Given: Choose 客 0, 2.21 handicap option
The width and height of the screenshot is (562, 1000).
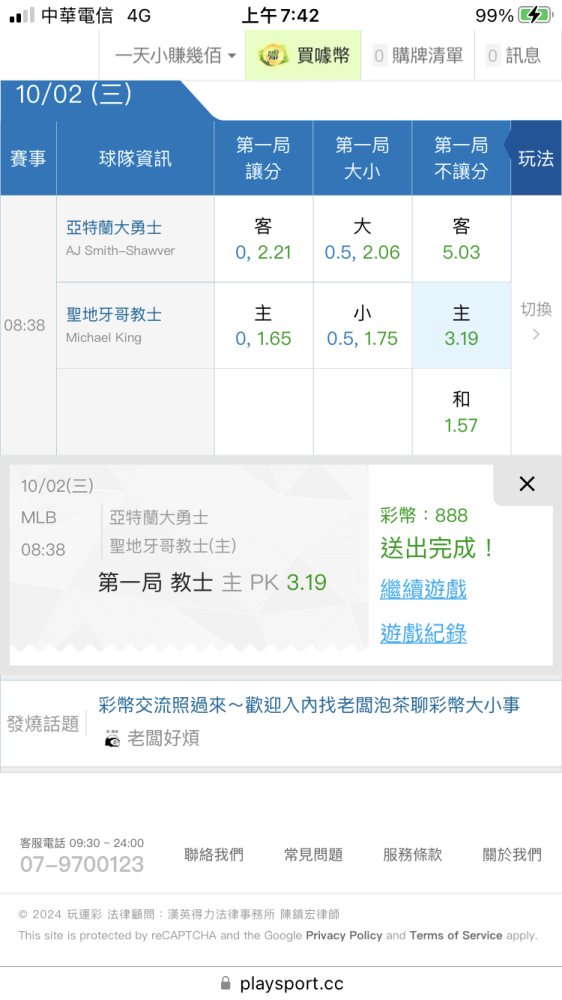Looking at the screenshot, I should [263, 239].
